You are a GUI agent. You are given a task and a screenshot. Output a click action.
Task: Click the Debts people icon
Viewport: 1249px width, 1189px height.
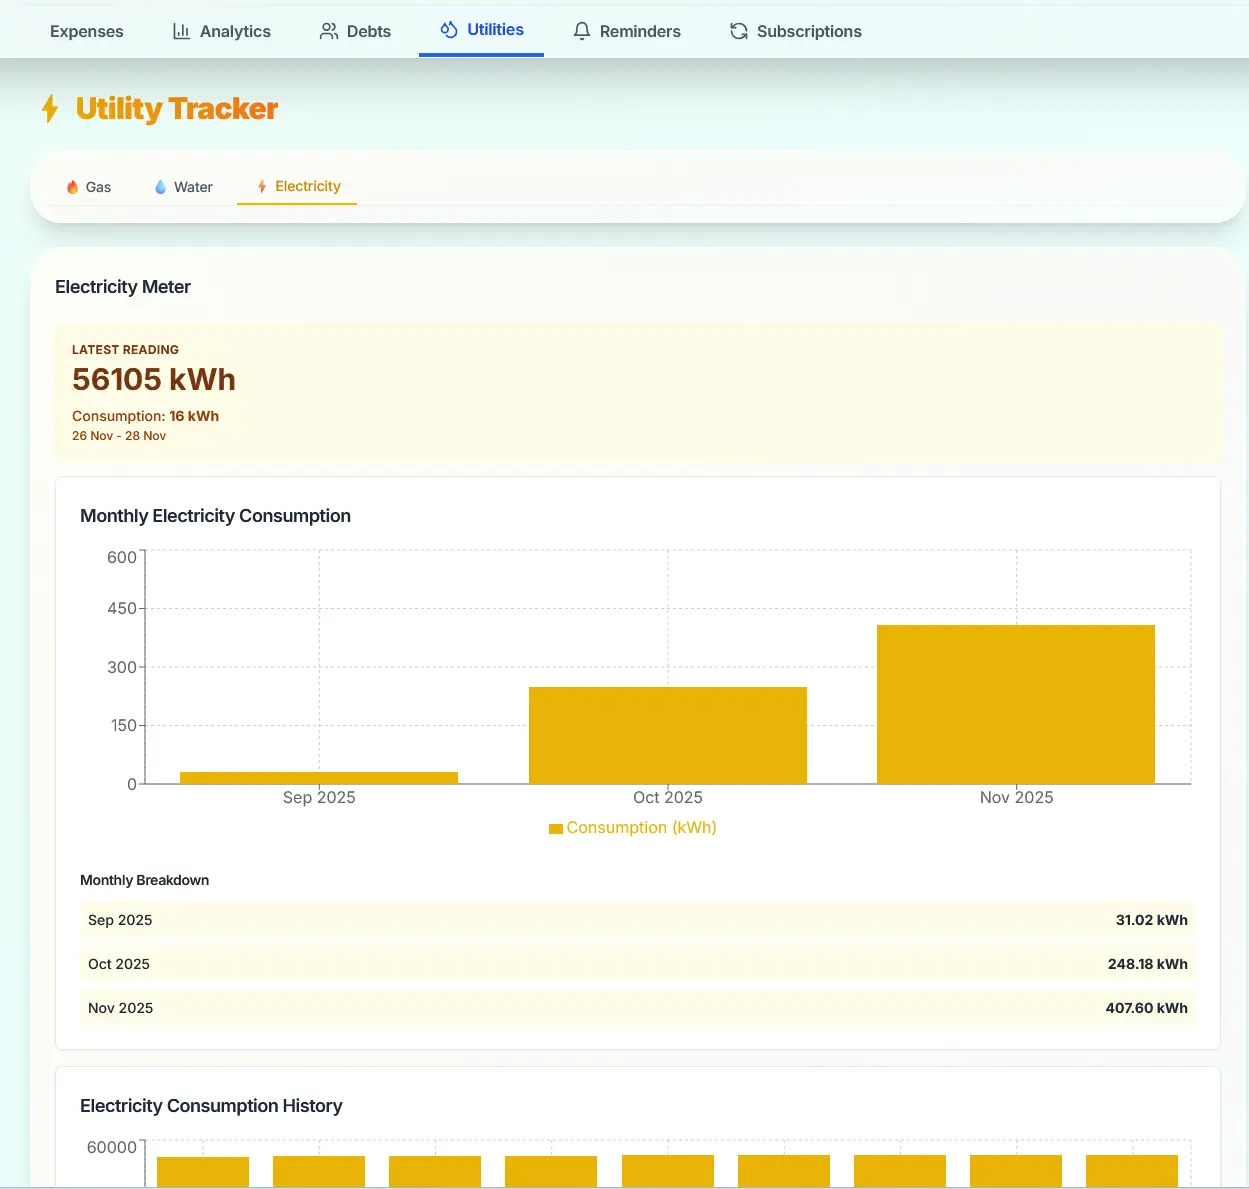click(328, 31)
